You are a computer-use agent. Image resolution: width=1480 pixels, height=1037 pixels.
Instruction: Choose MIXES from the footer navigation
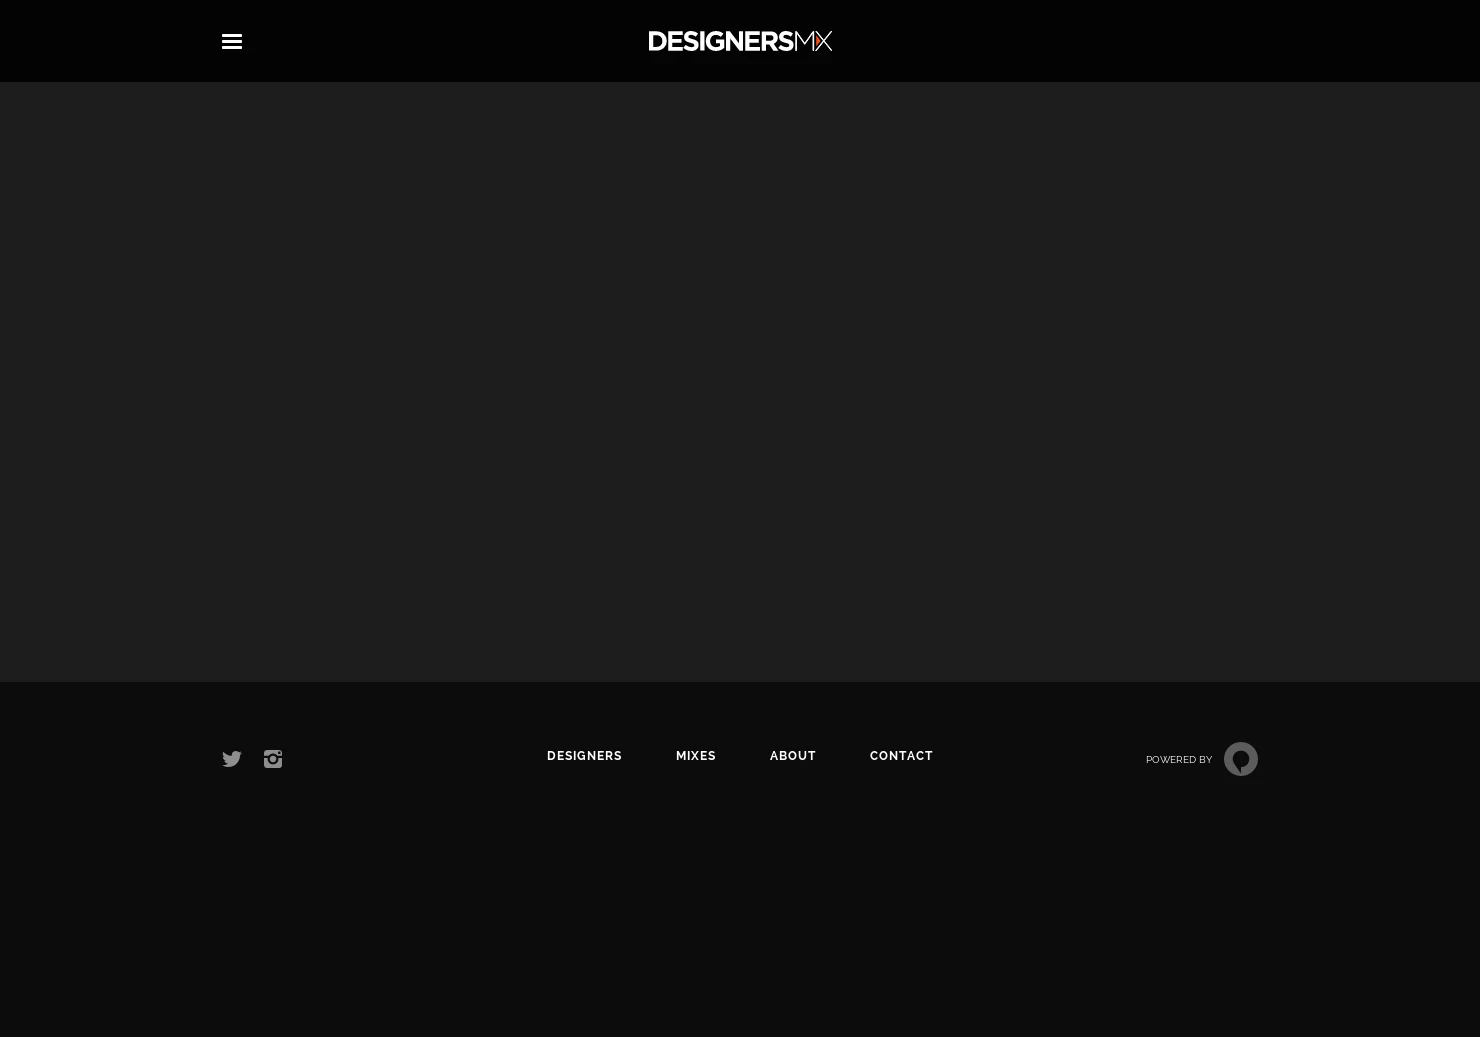tap(696, 756)
